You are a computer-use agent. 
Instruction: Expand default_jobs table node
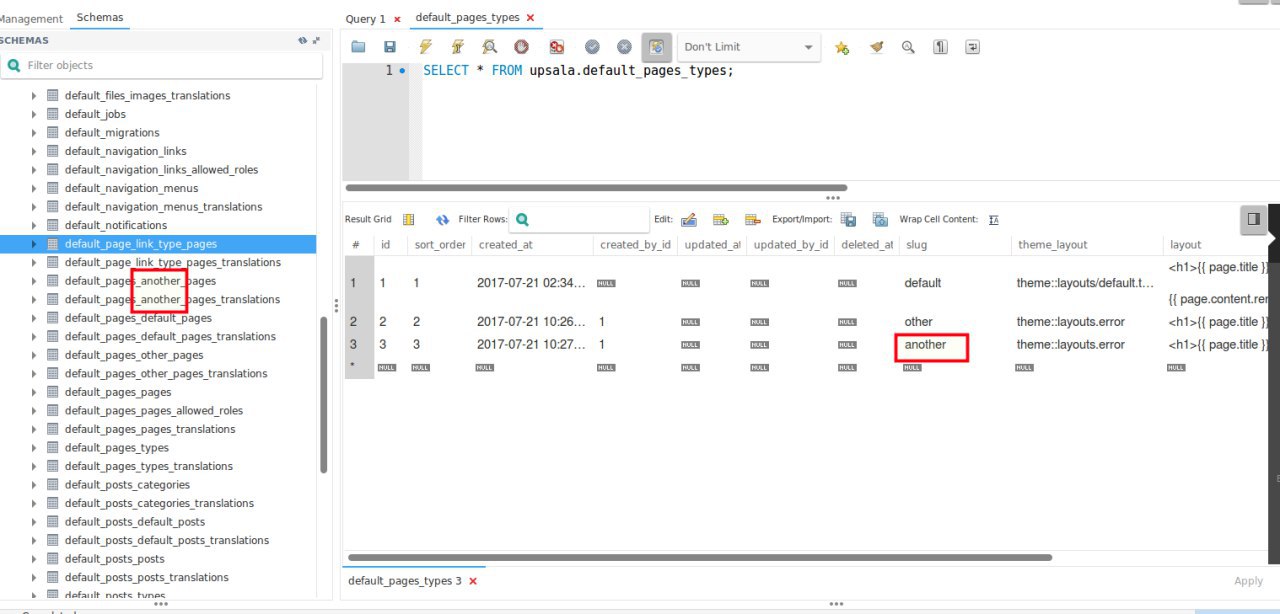[x=33, y=114]
